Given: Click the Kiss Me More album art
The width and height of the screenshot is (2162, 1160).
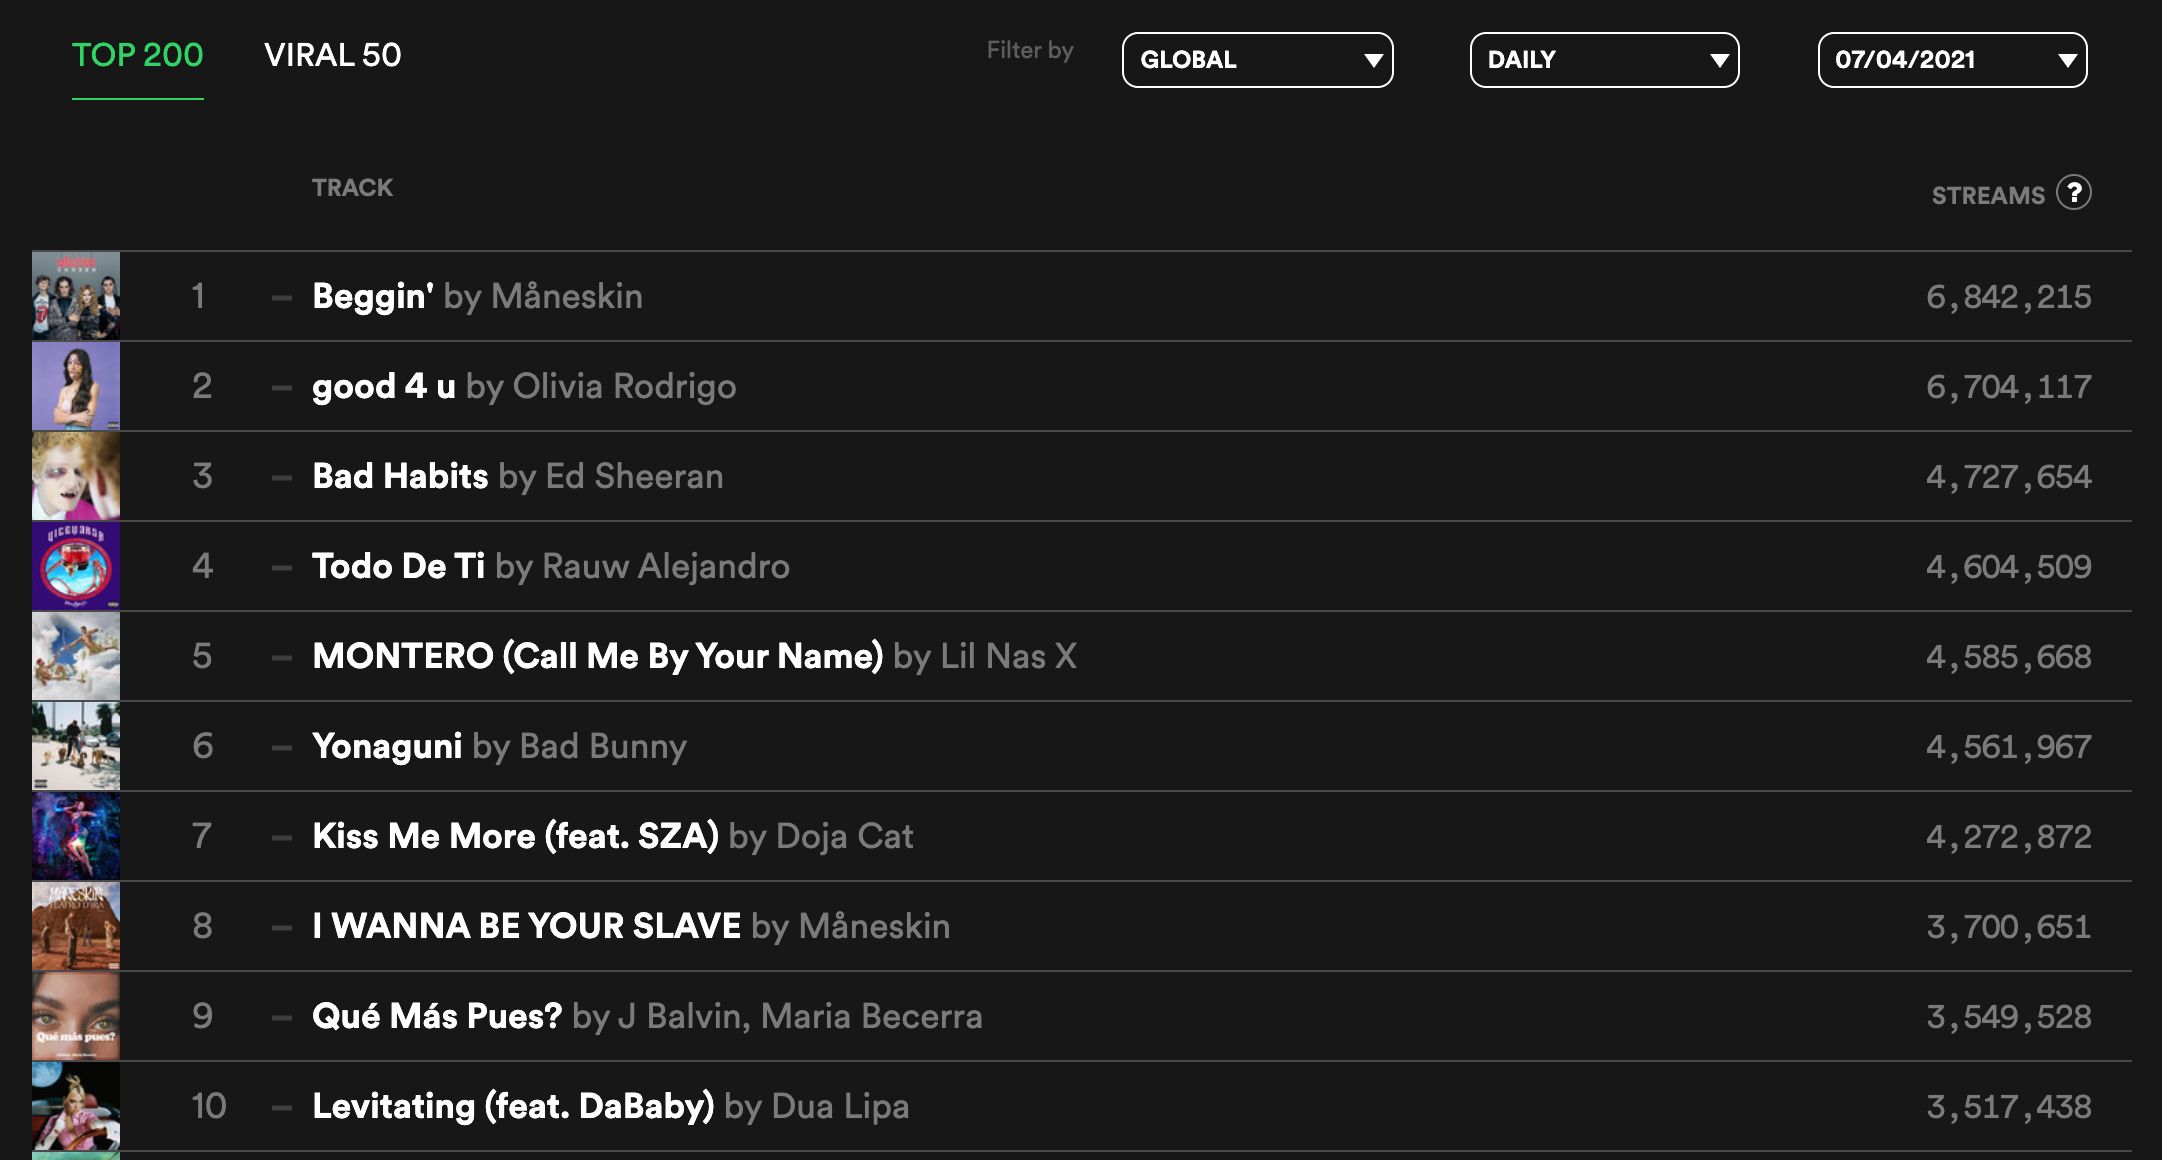Looking at the screenshot, I should (76, 836).
